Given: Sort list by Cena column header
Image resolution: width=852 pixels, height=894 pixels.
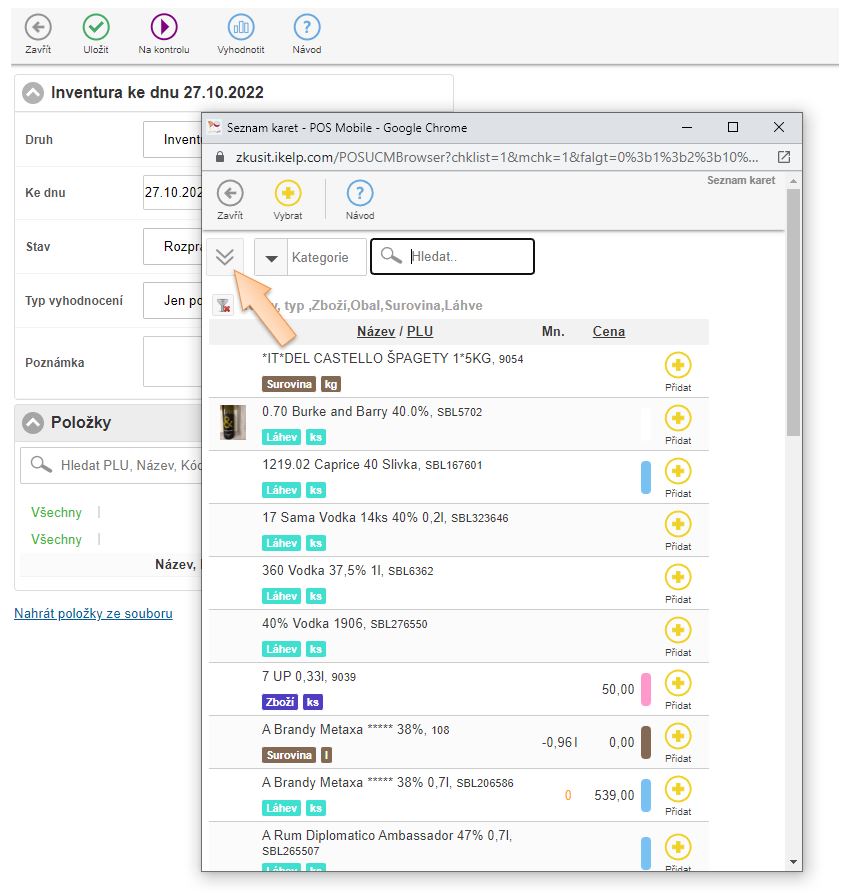Looking at the screenshot, I should click(x=608, y=332).
